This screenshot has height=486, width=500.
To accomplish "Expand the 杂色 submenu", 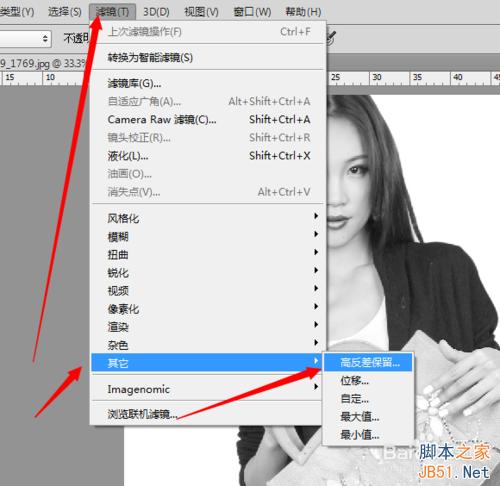I will tap(208, 345).
